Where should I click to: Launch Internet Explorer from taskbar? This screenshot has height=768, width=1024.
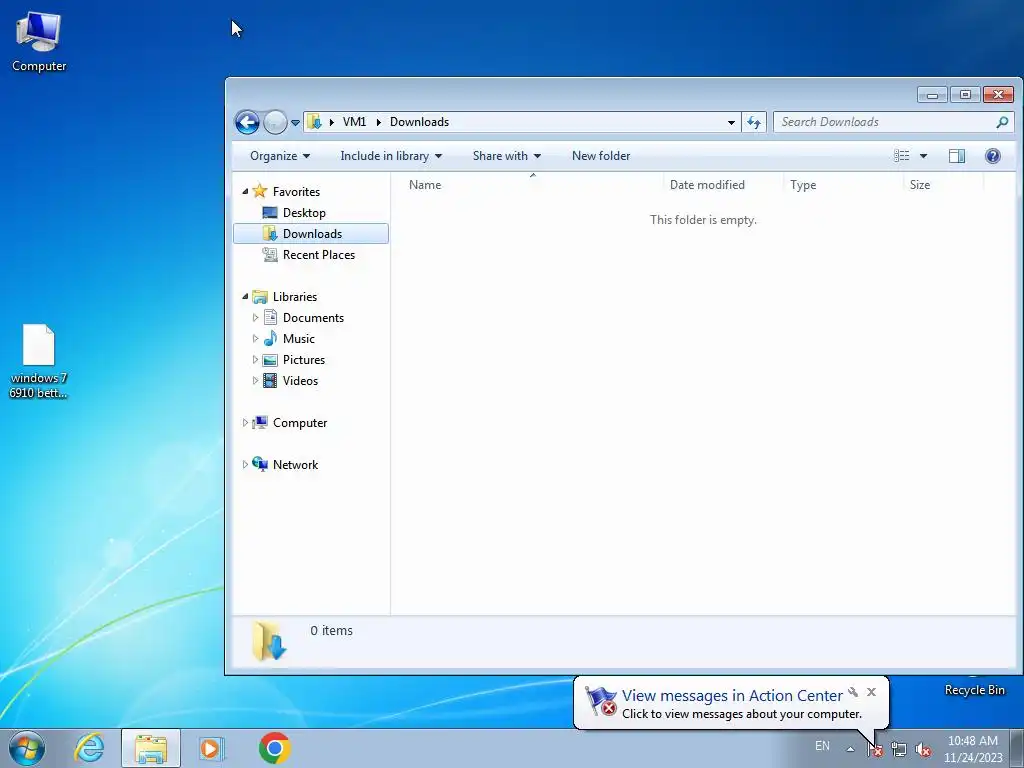tap(89, 748)
